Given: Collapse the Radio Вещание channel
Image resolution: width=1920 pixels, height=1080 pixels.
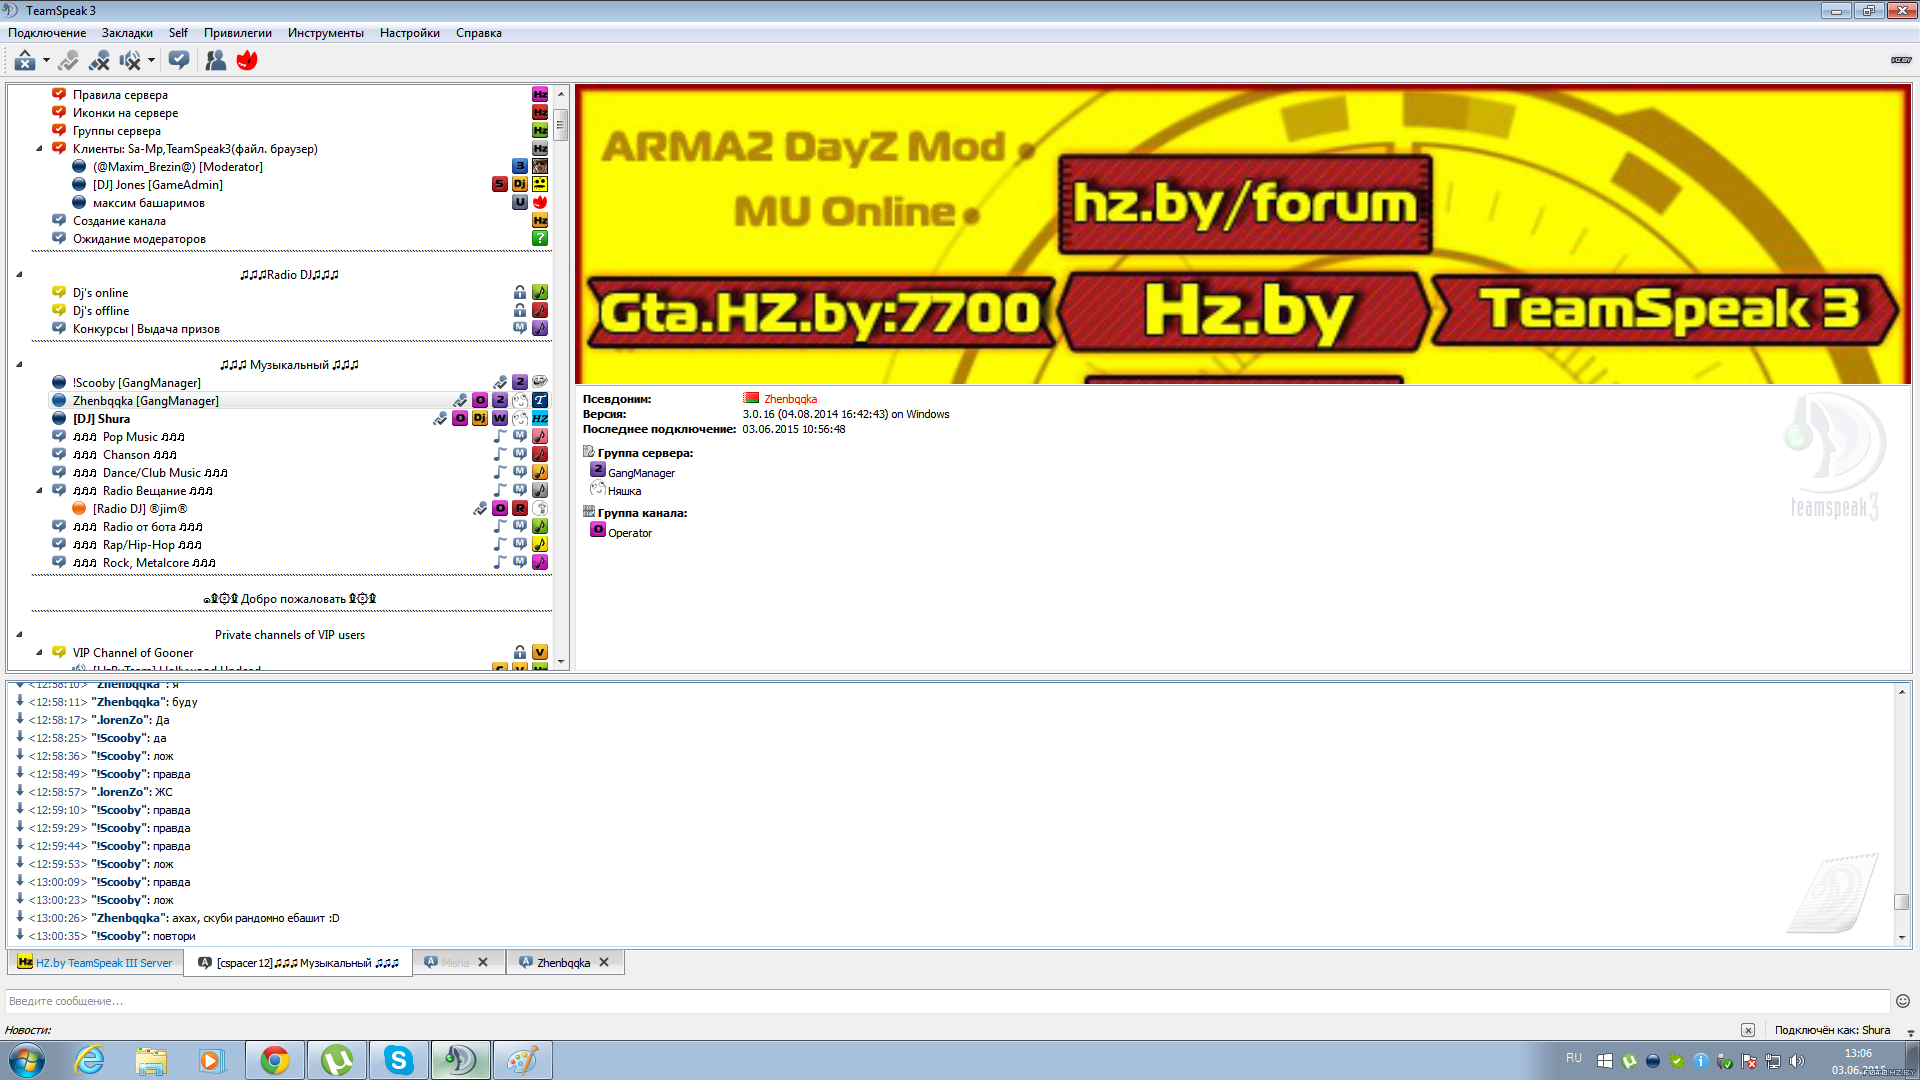Looking at the screenshot, I should [x=40, y=491].
